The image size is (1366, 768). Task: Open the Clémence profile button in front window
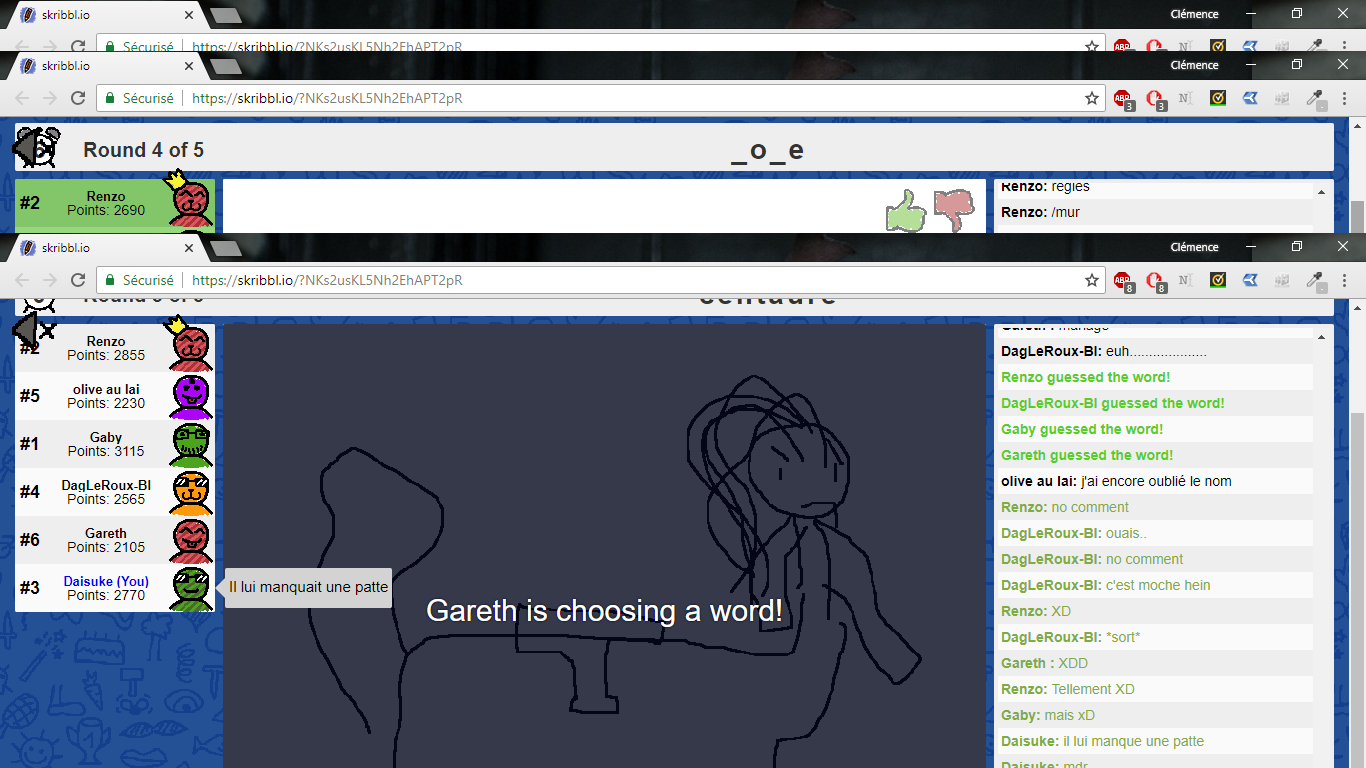(1194, 247)
